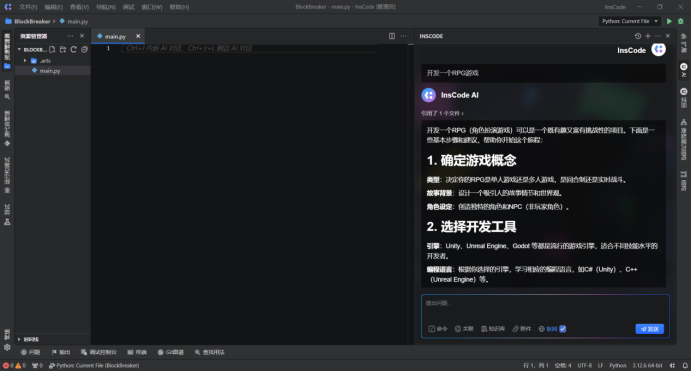Click the 命令 command option in chat input
The width and height of the screenshot is (692, 371).
[x=438, y=329]
